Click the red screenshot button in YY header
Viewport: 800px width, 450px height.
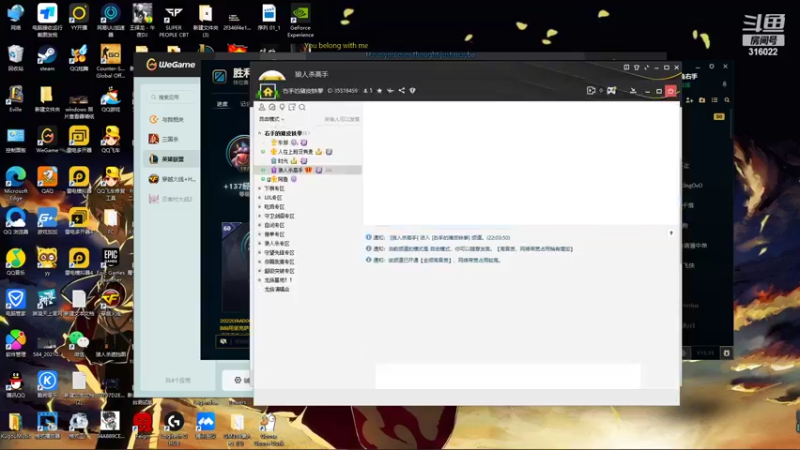click(x=670, y=91)
